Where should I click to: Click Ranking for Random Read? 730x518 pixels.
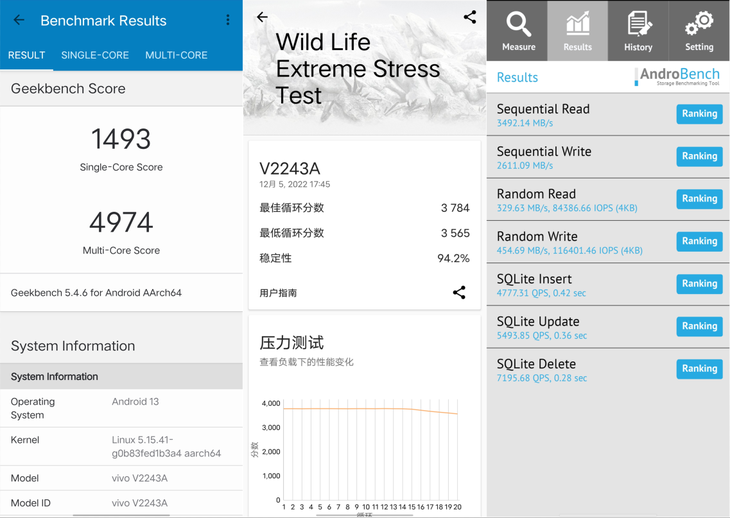699,199
